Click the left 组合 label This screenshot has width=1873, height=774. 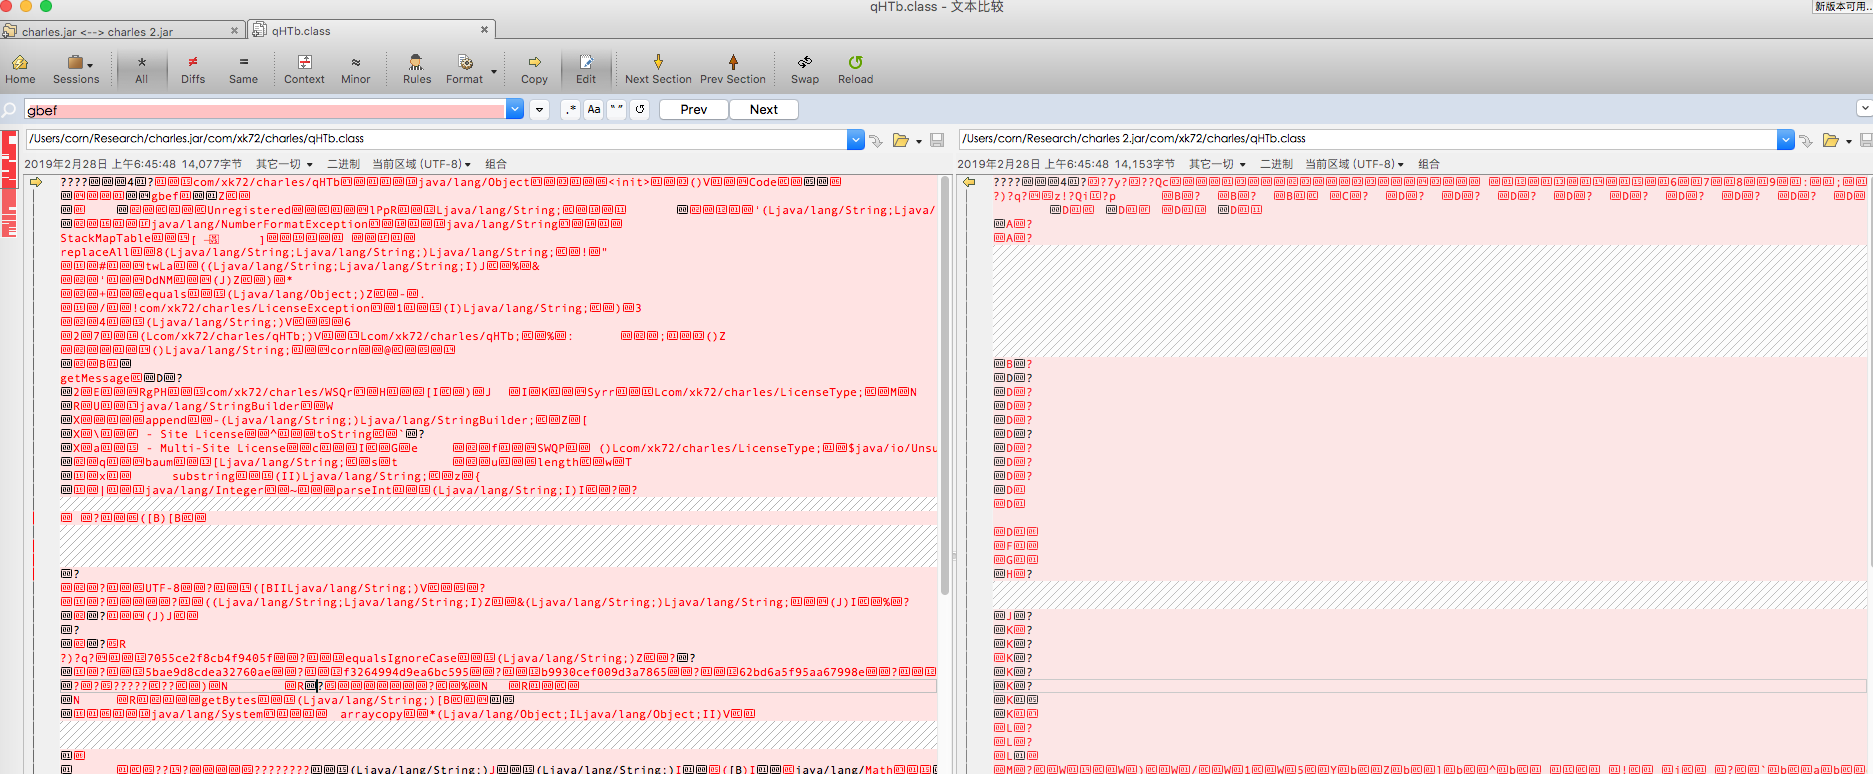496,164
